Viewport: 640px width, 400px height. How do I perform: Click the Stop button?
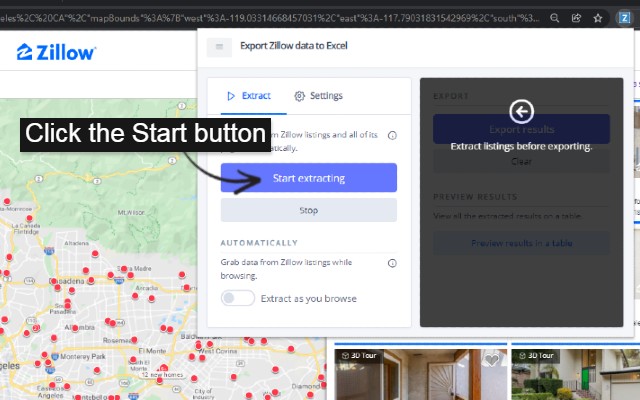pos(309,210)
